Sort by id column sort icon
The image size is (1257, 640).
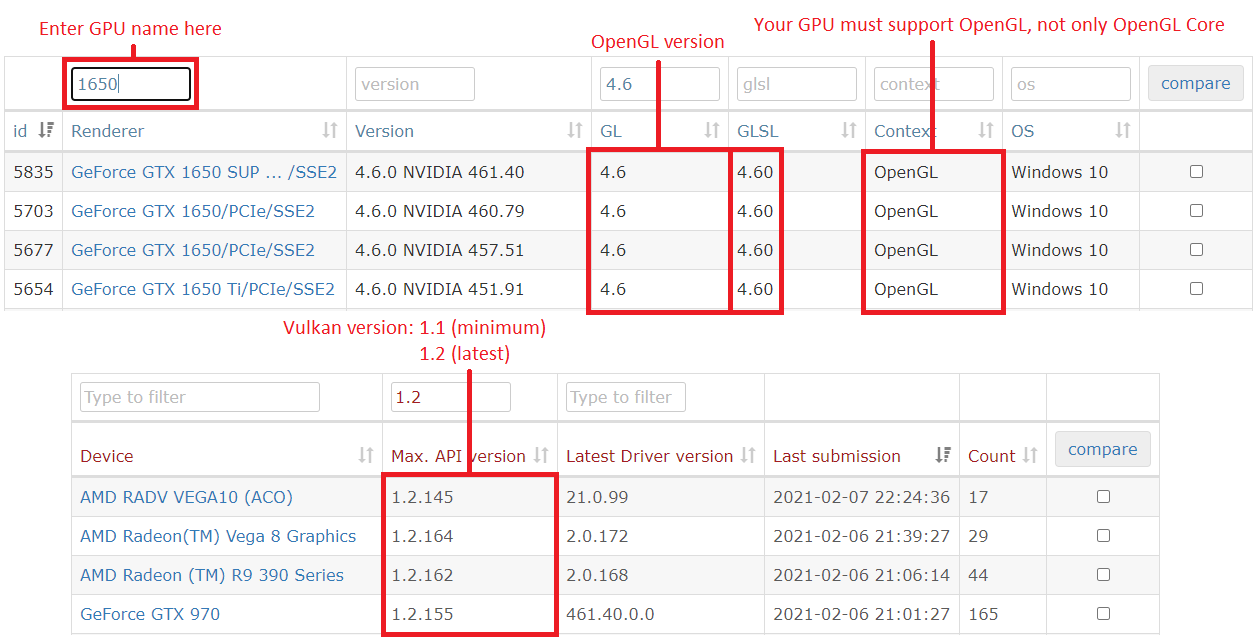pos(46,130)
